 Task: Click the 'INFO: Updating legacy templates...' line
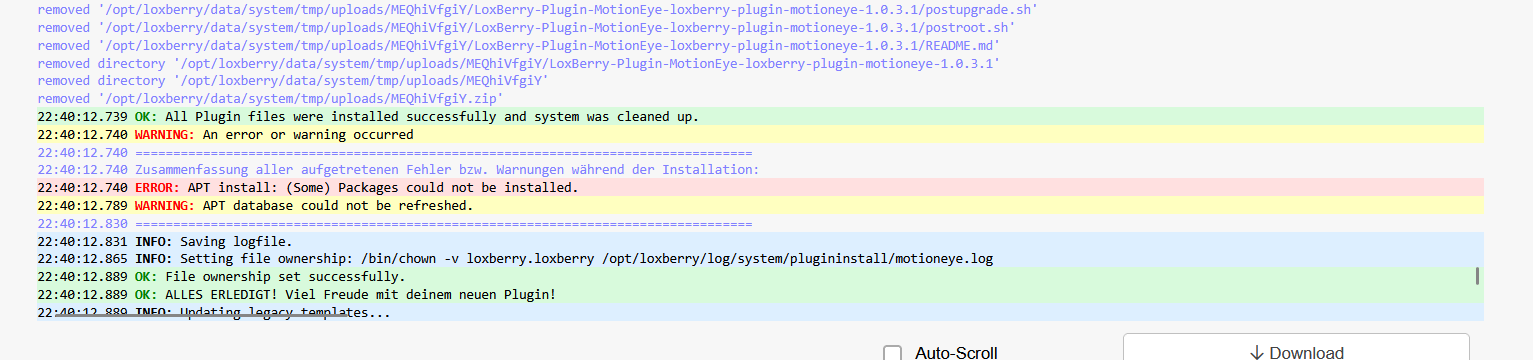[x=760, y=312]
